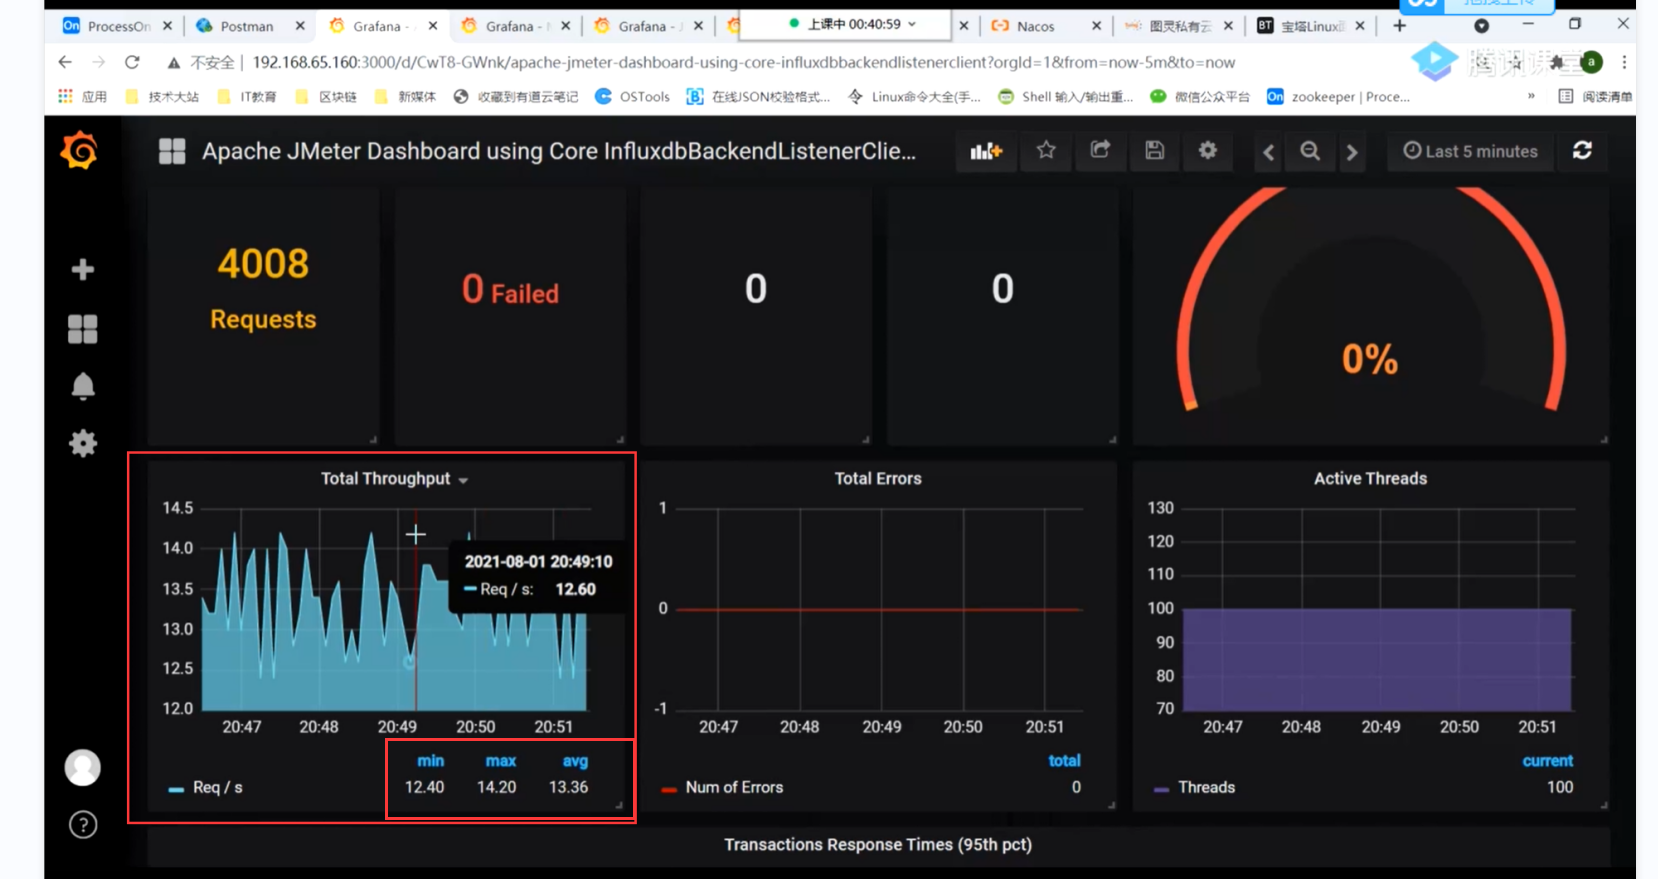The height and width of the screenshot is (879, 1658).
Task: Open the 区块链 bookmark folder
Action: click(326, 97)
